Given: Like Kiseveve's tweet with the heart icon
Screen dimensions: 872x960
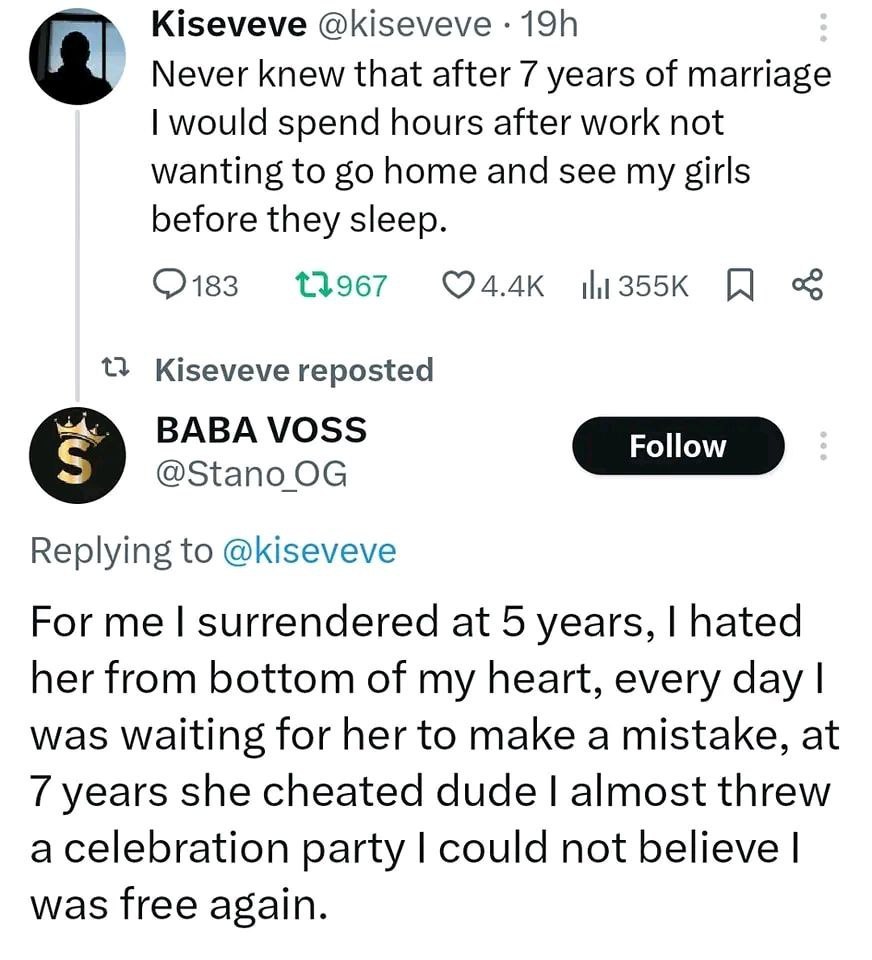Looking at the screenshot, I should coord(458,287).
